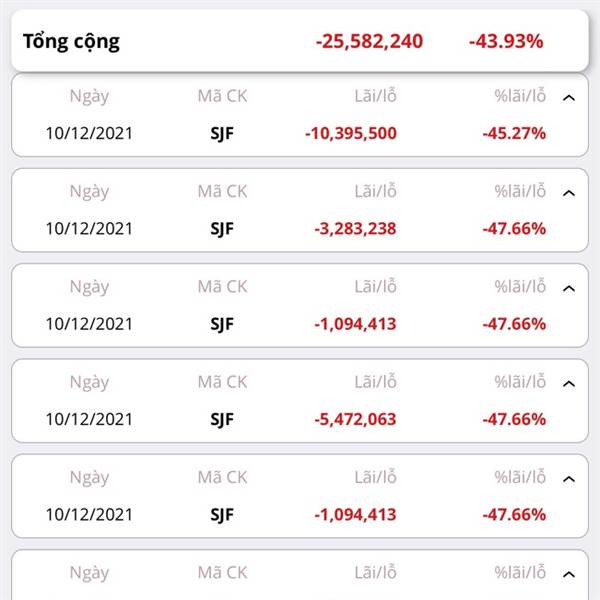
Task: Collapse the chevron on the partially visible bottom card
Action: pos(569,574)
